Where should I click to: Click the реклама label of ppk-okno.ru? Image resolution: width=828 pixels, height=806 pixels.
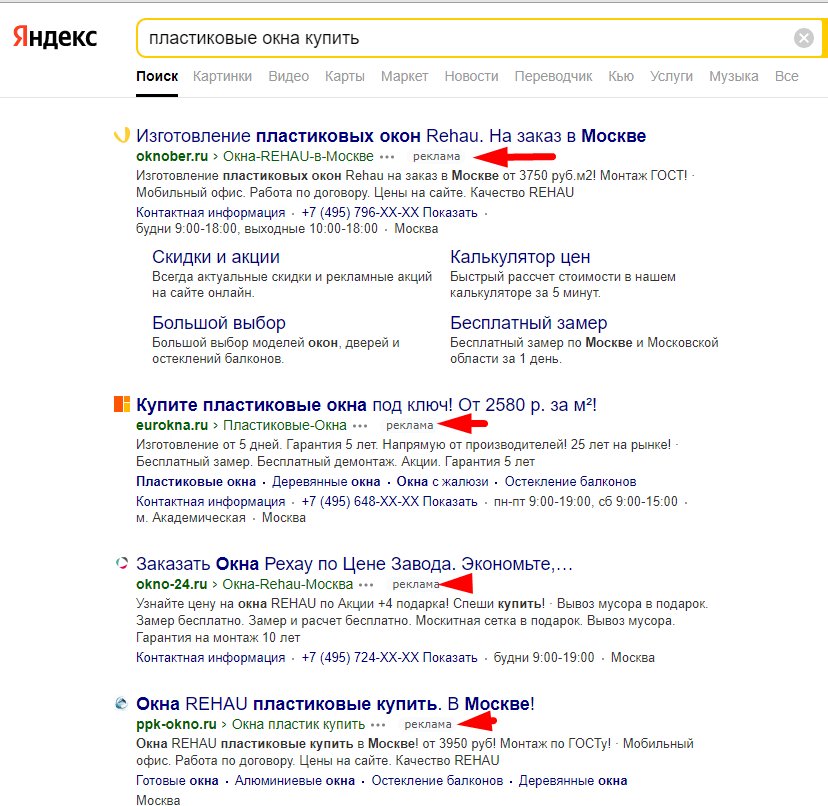tap(428, 724)
